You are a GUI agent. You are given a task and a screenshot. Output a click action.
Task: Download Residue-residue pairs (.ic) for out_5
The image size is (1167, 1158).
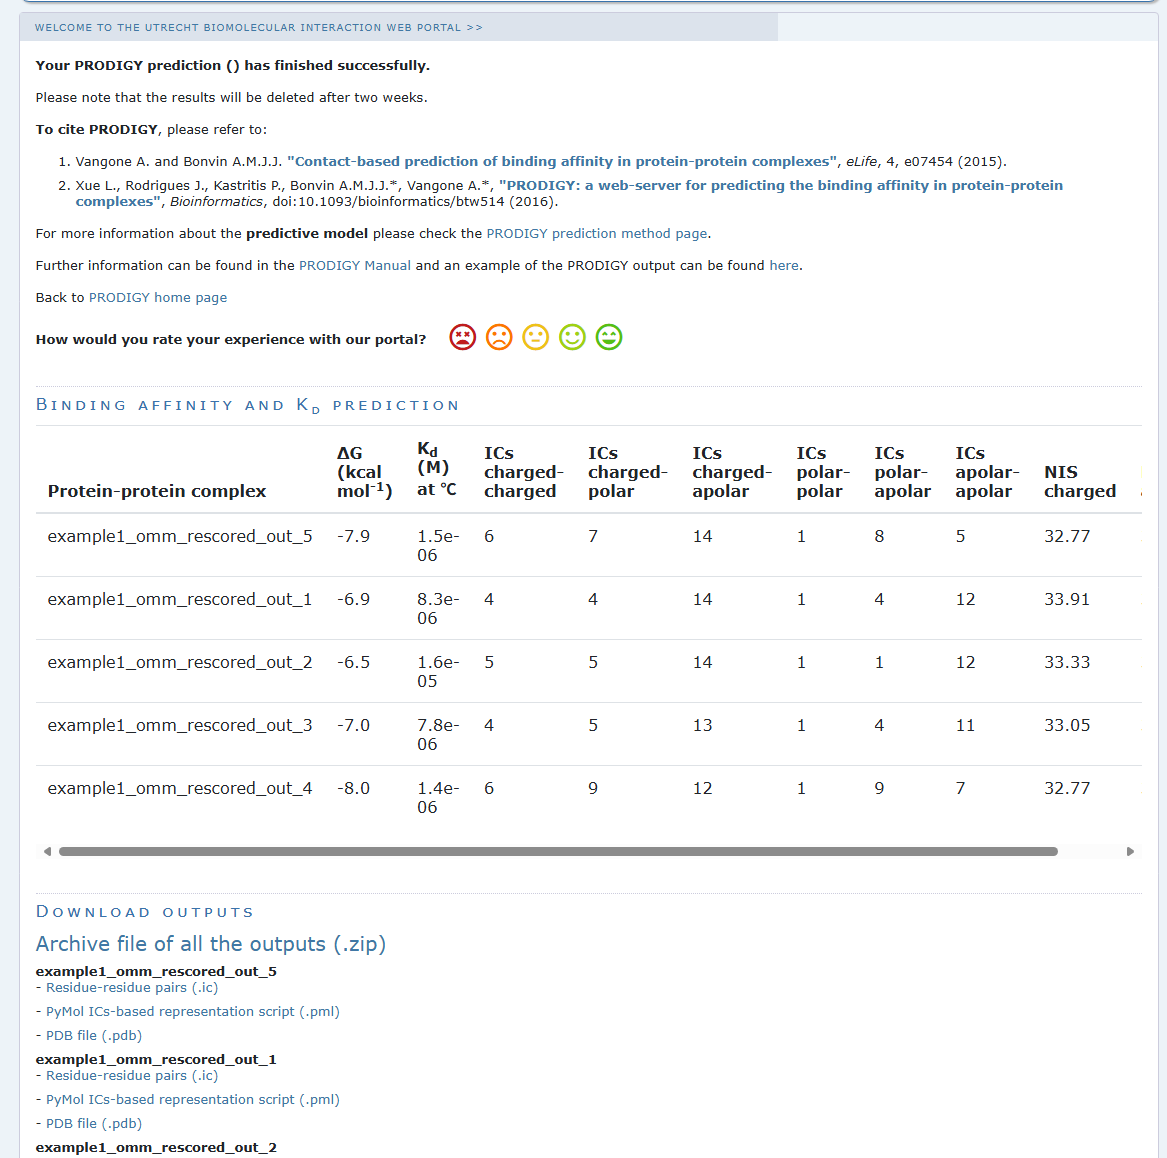click(x=132, y=988)
